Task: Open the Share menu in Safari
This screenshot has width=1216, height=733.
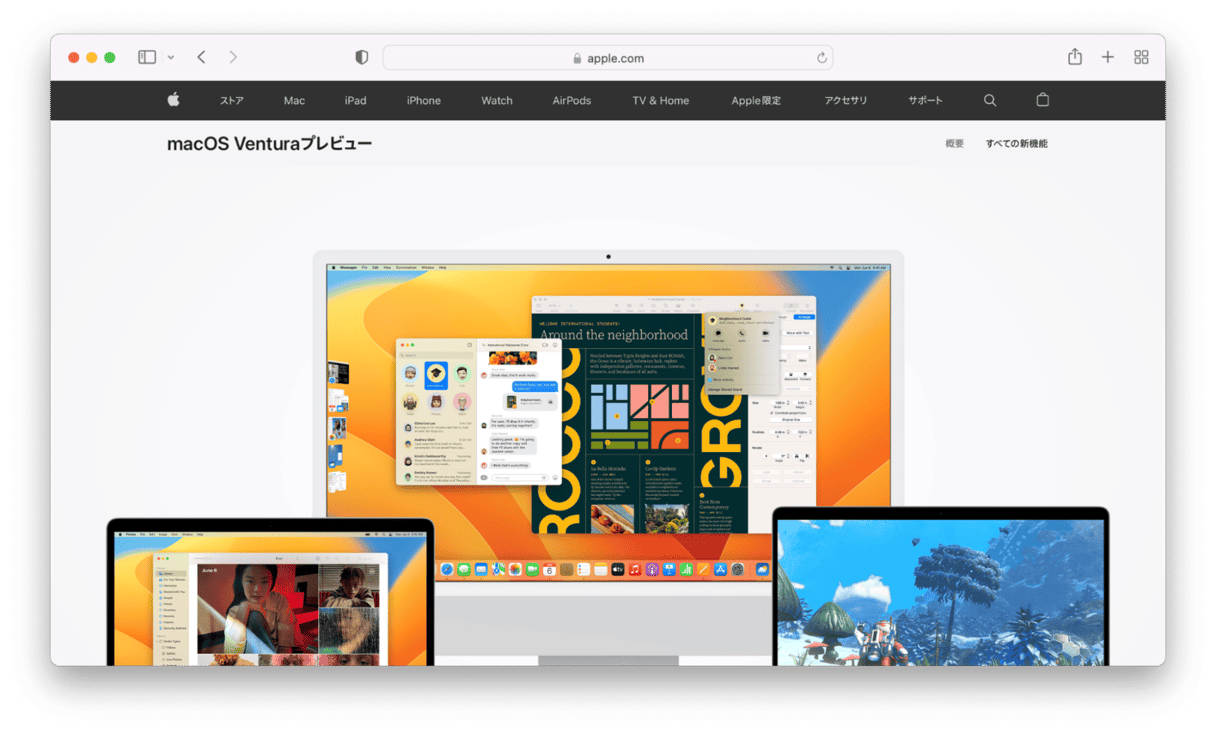Action: pos(1075,57)
